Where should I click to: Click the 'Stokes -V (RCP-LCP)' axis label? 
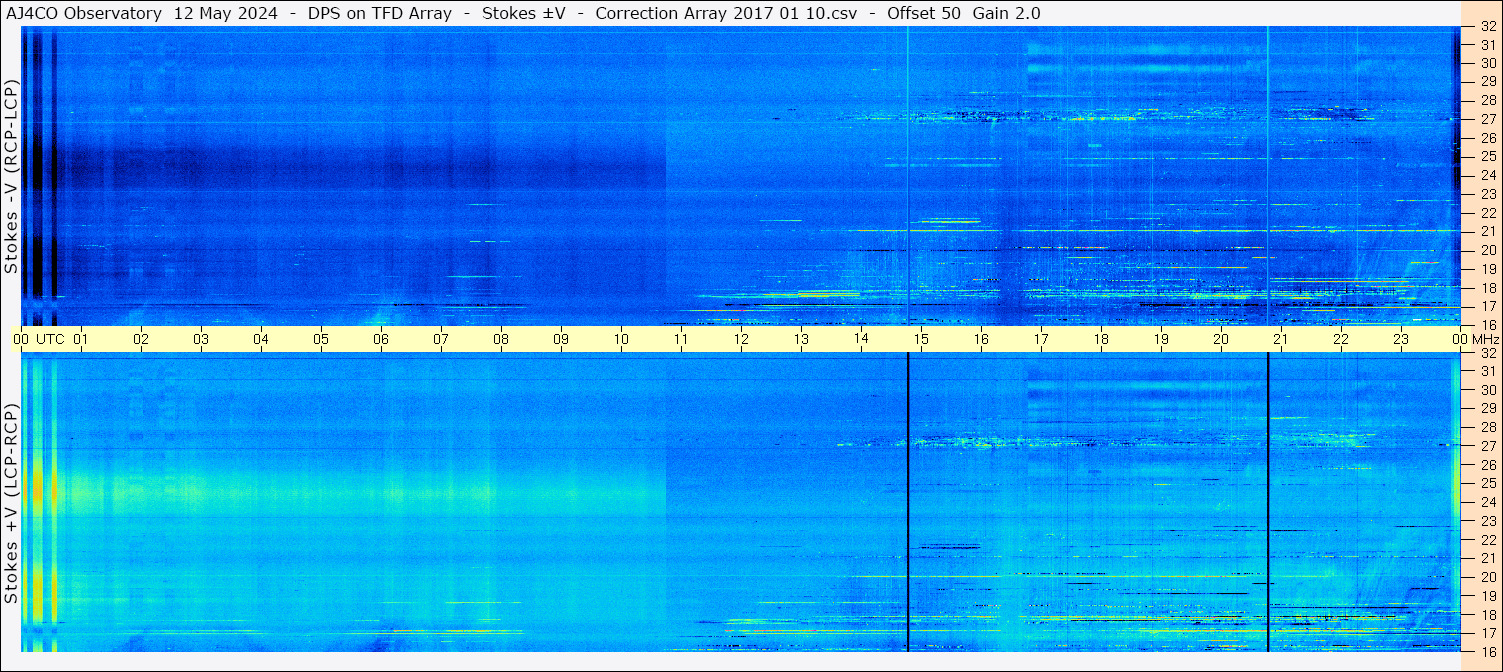(12, 176)
